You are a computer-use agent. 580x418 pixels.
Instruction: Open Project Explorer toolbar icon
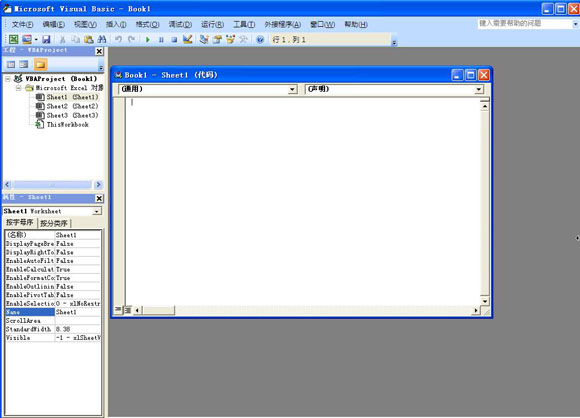coord(204,39)
